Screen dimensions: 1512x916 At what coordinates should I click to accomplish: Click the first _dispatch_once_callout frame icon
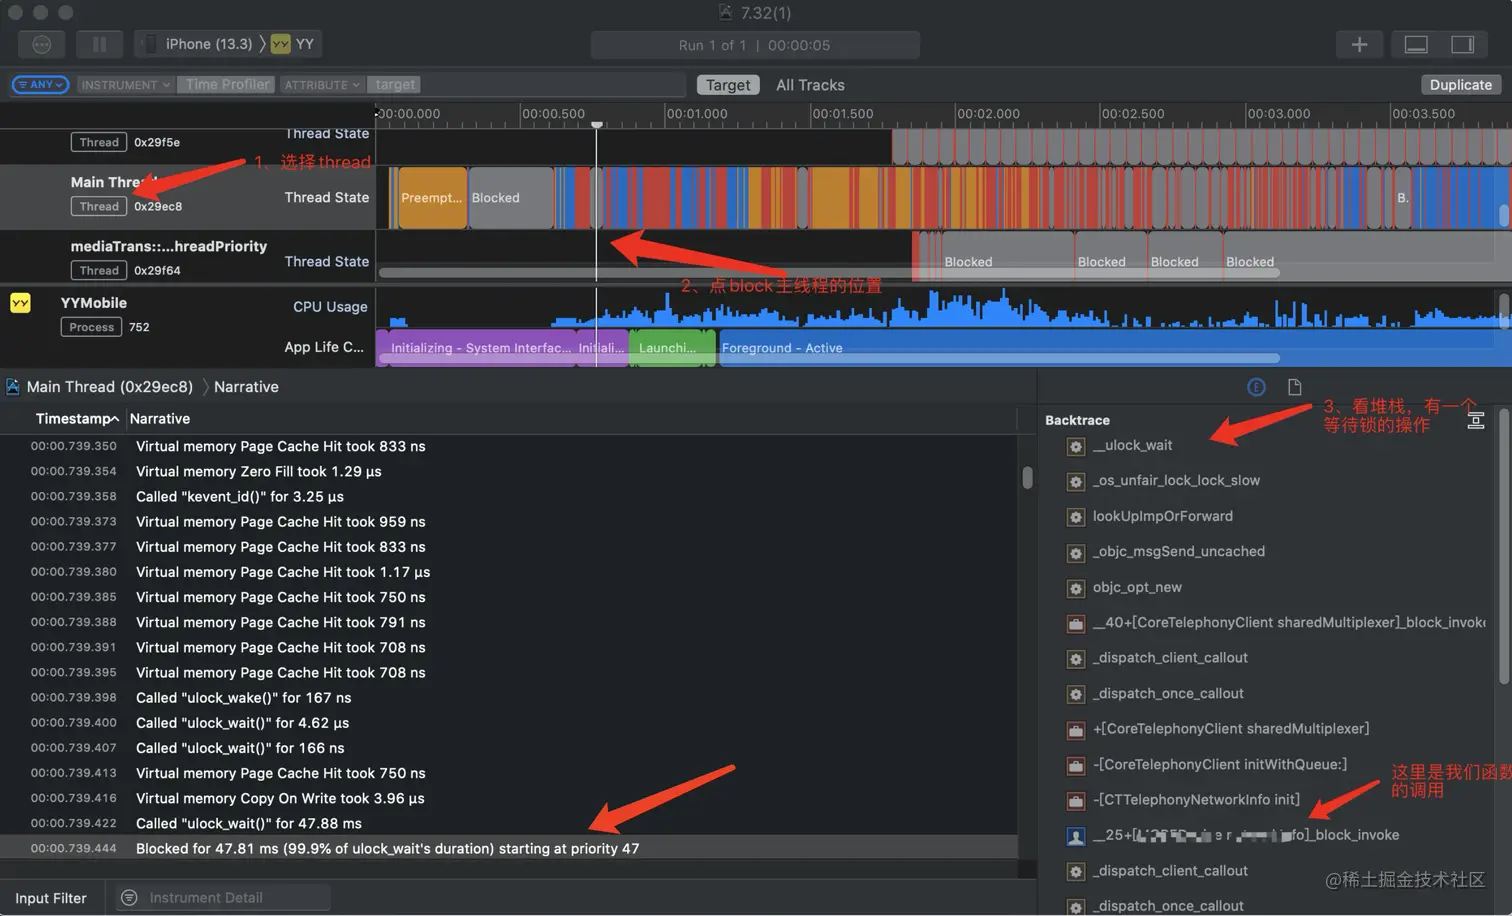point(1076,694)
